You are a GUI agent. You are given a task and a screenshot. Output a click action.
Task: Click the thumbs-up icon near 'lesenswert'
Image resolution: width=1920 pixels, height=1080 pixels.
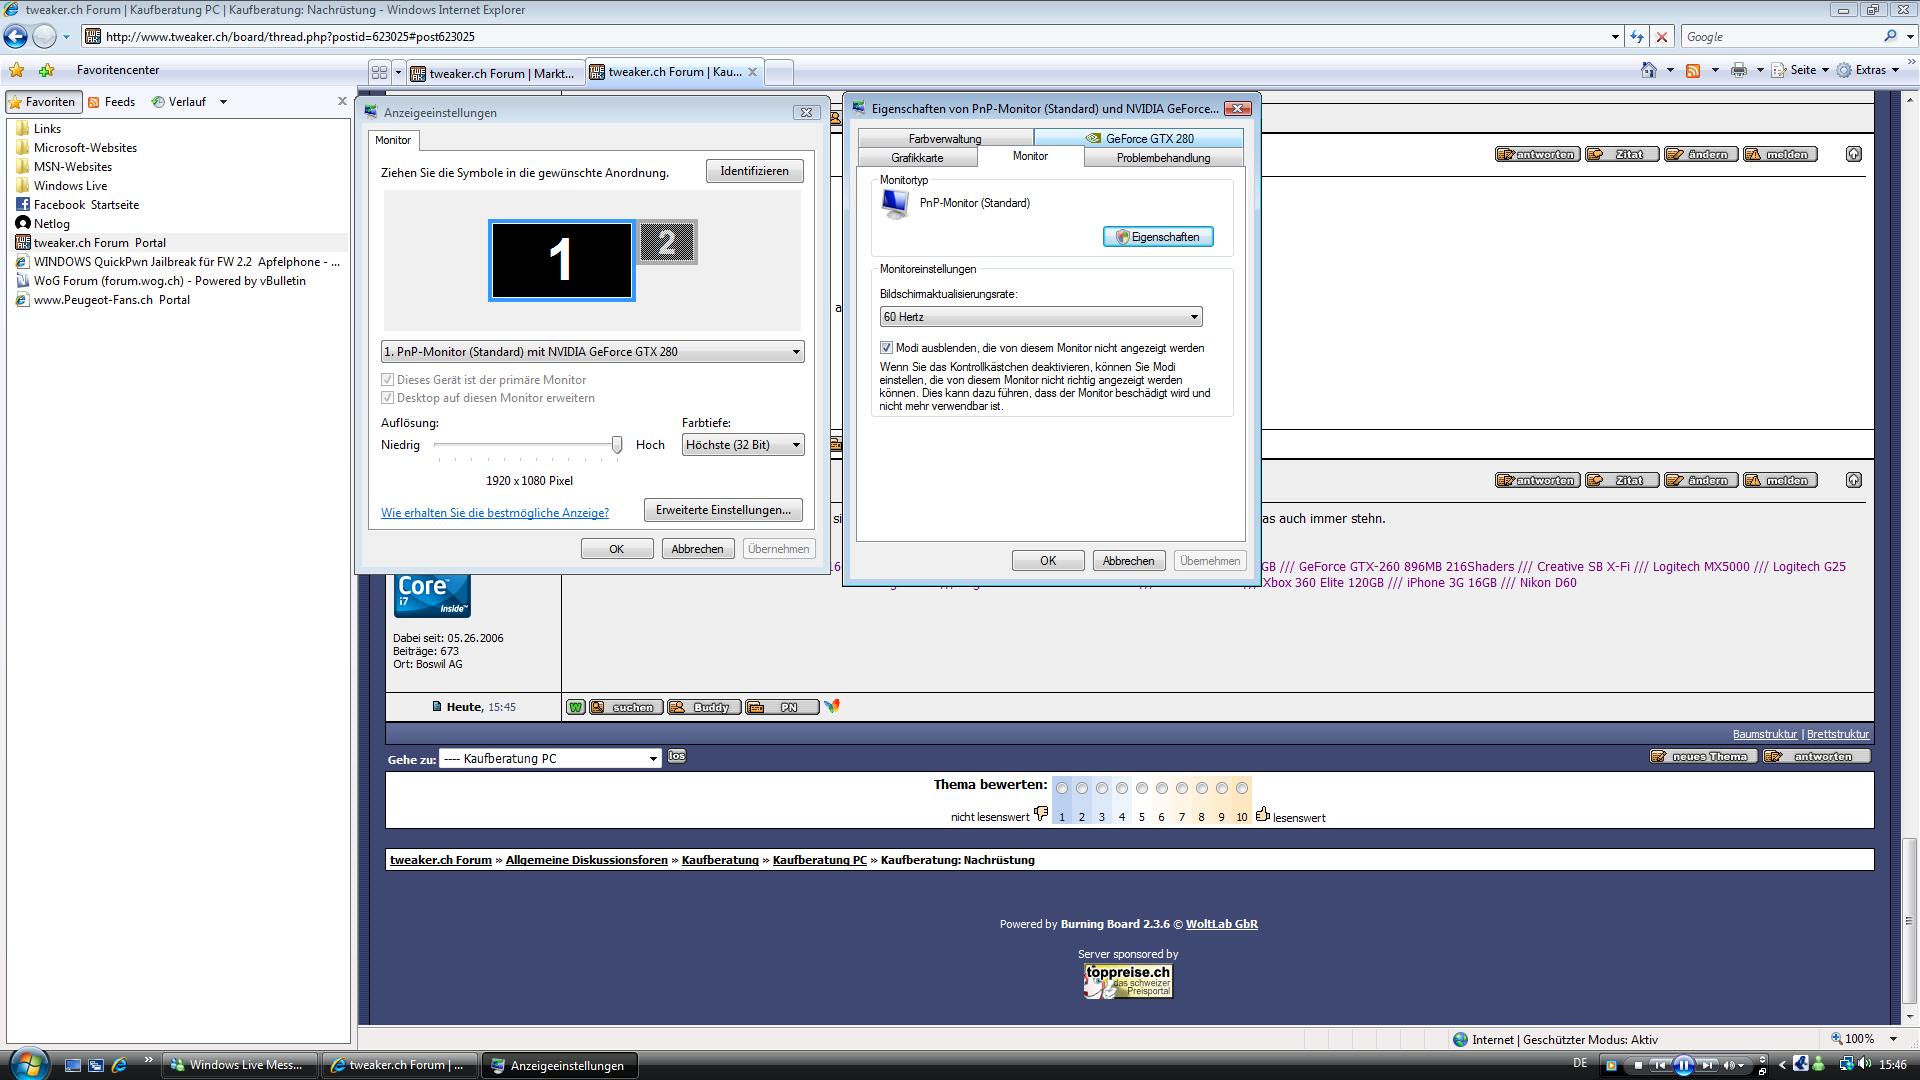coord(1263,814)
